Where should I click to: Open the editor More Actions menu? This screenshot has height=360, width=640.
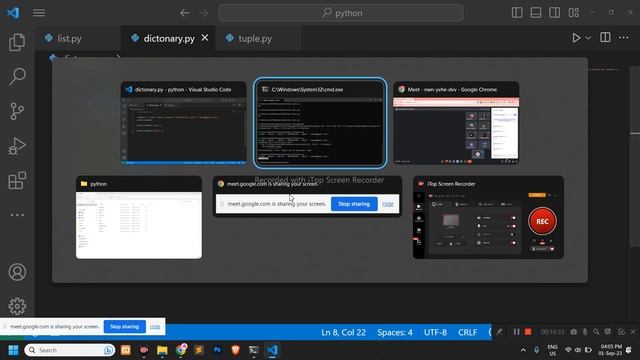[624, 38]
